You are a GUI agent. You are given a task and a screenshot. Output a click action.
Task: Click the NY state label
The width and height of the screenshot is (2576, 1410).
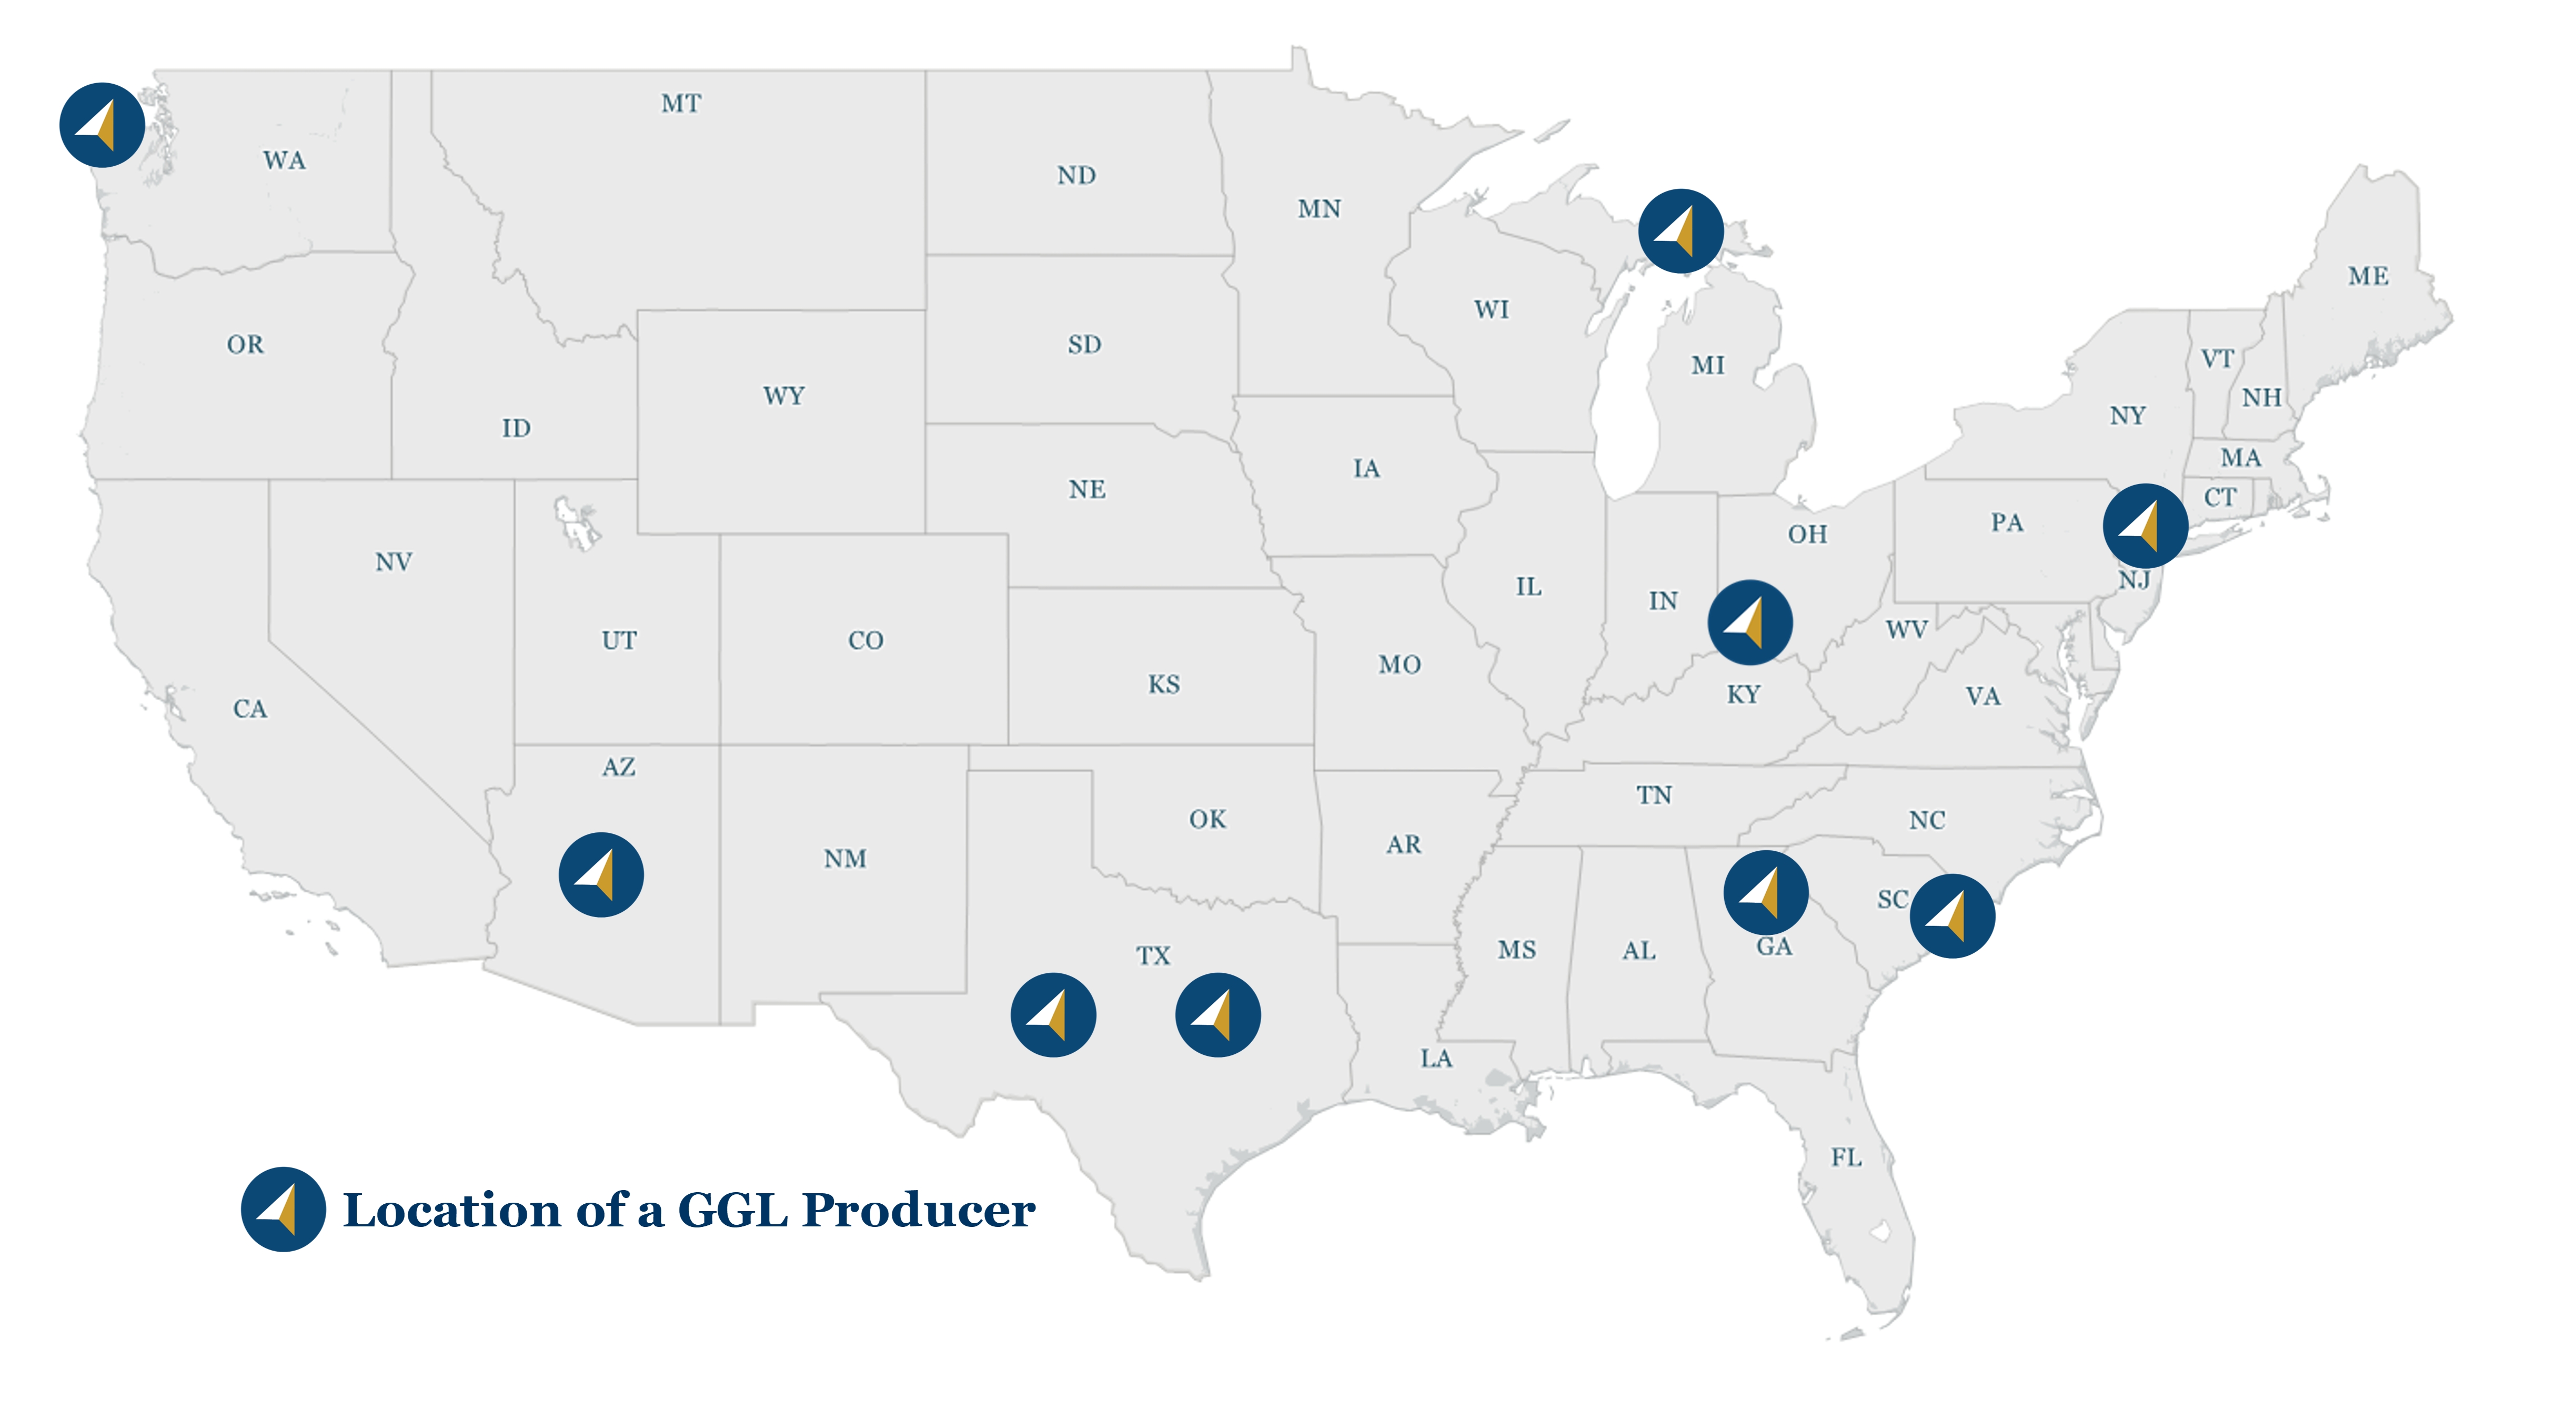click(x=2127, y=416)
